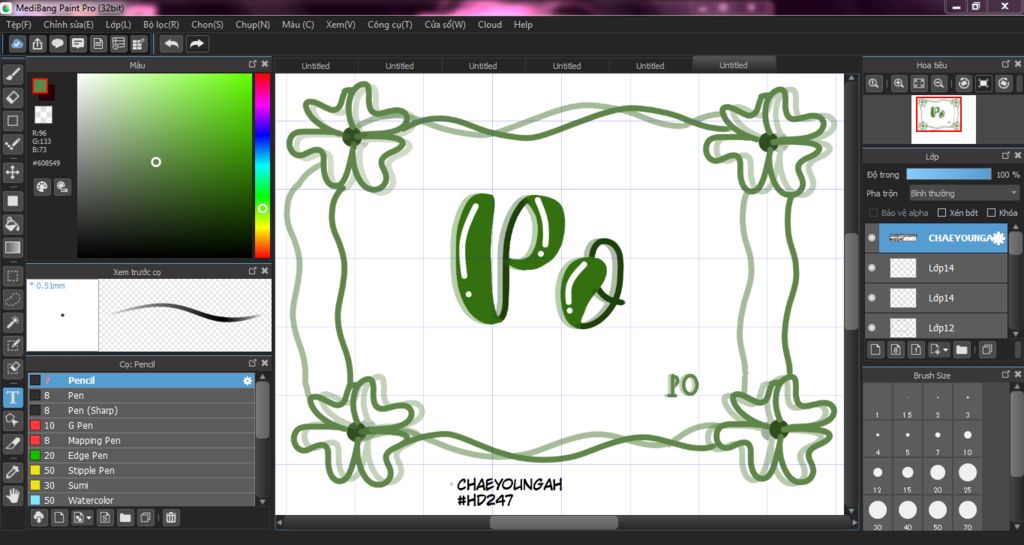
Task: Enable the Xén bớt checkbox
Action: 942,213
